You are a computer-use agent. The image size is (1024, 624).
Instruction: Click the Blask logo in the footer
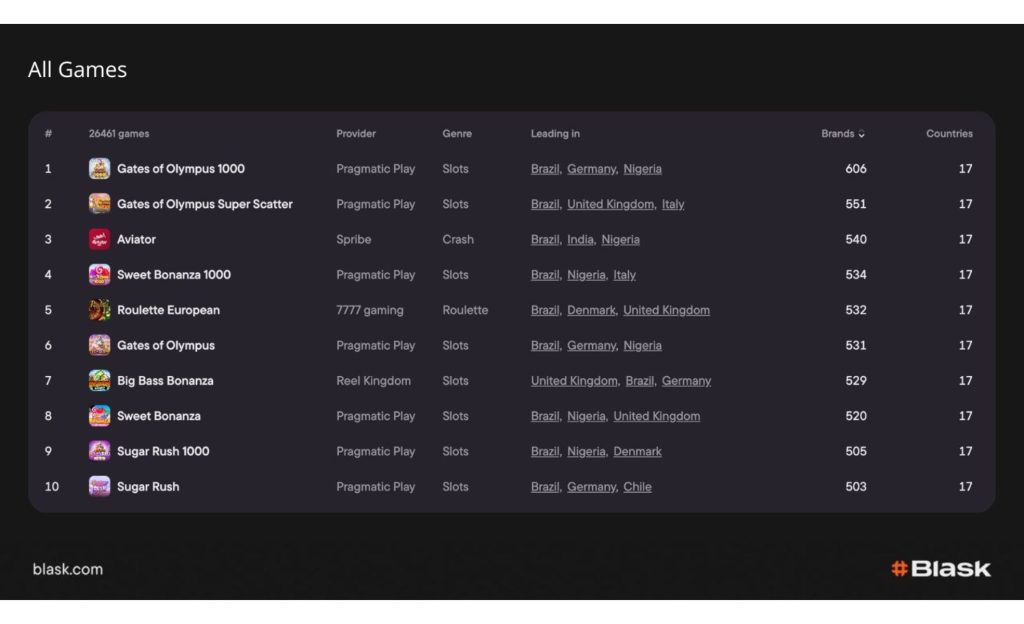tap(941, 569)
